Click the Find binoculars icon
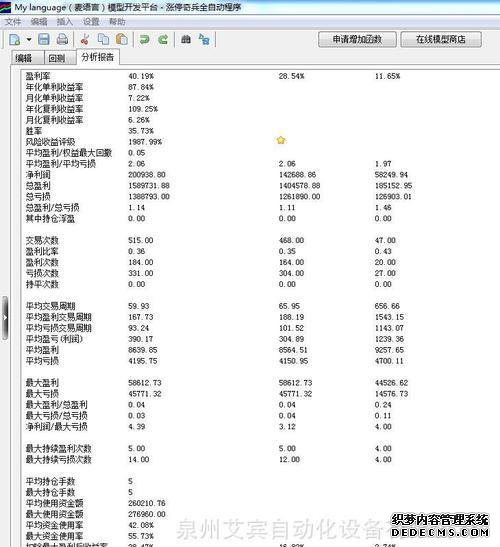The image size is (500, 547). 186,39
